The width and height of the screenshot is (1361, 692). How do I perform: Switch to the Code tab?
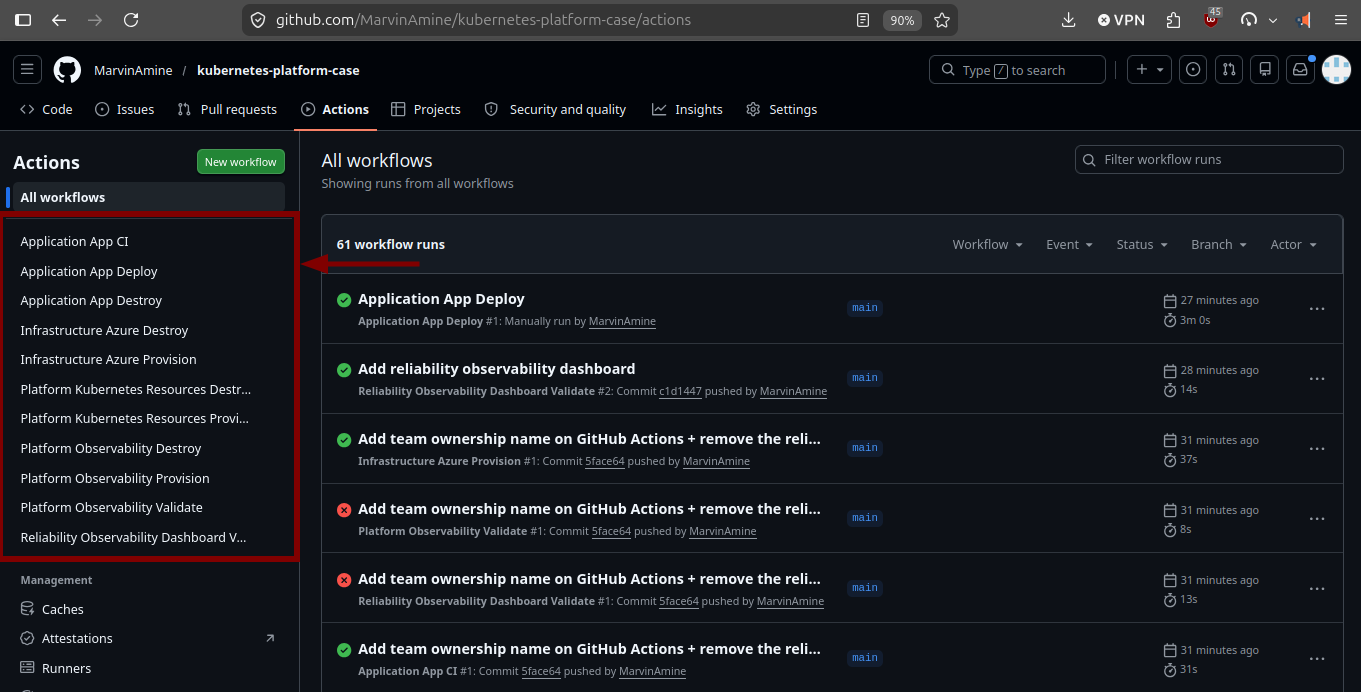[46, 109]
